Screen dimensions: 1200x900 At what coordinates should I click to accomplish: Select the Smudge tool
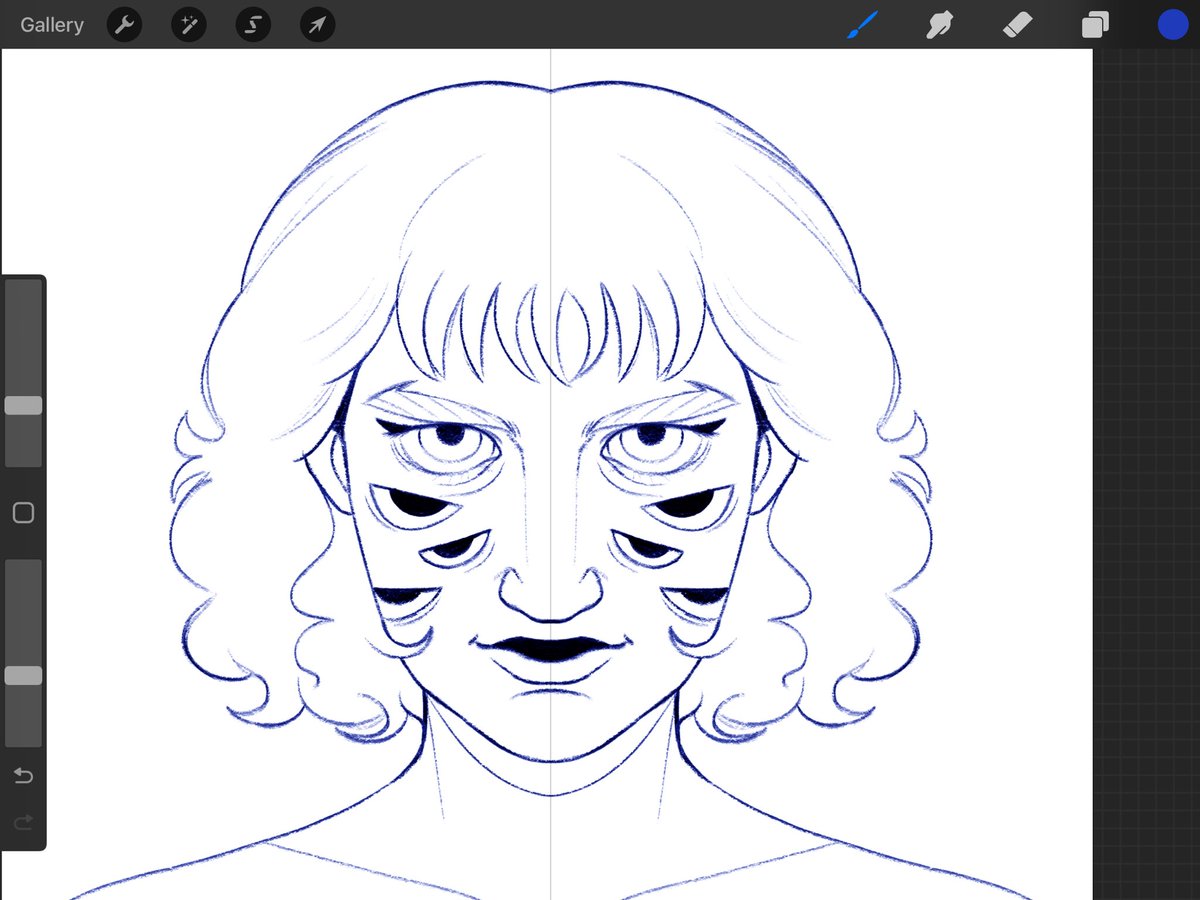[x=940, y=25]
